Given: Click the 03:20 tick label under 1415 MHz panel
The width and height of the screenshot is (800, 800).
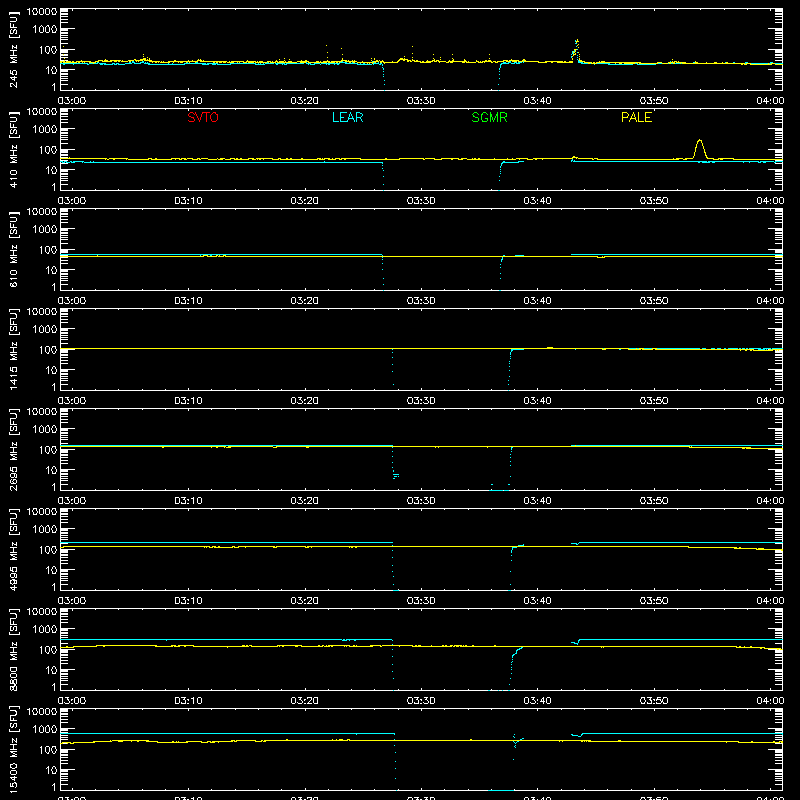Looking at the screenshot, I should click(305, 401).
